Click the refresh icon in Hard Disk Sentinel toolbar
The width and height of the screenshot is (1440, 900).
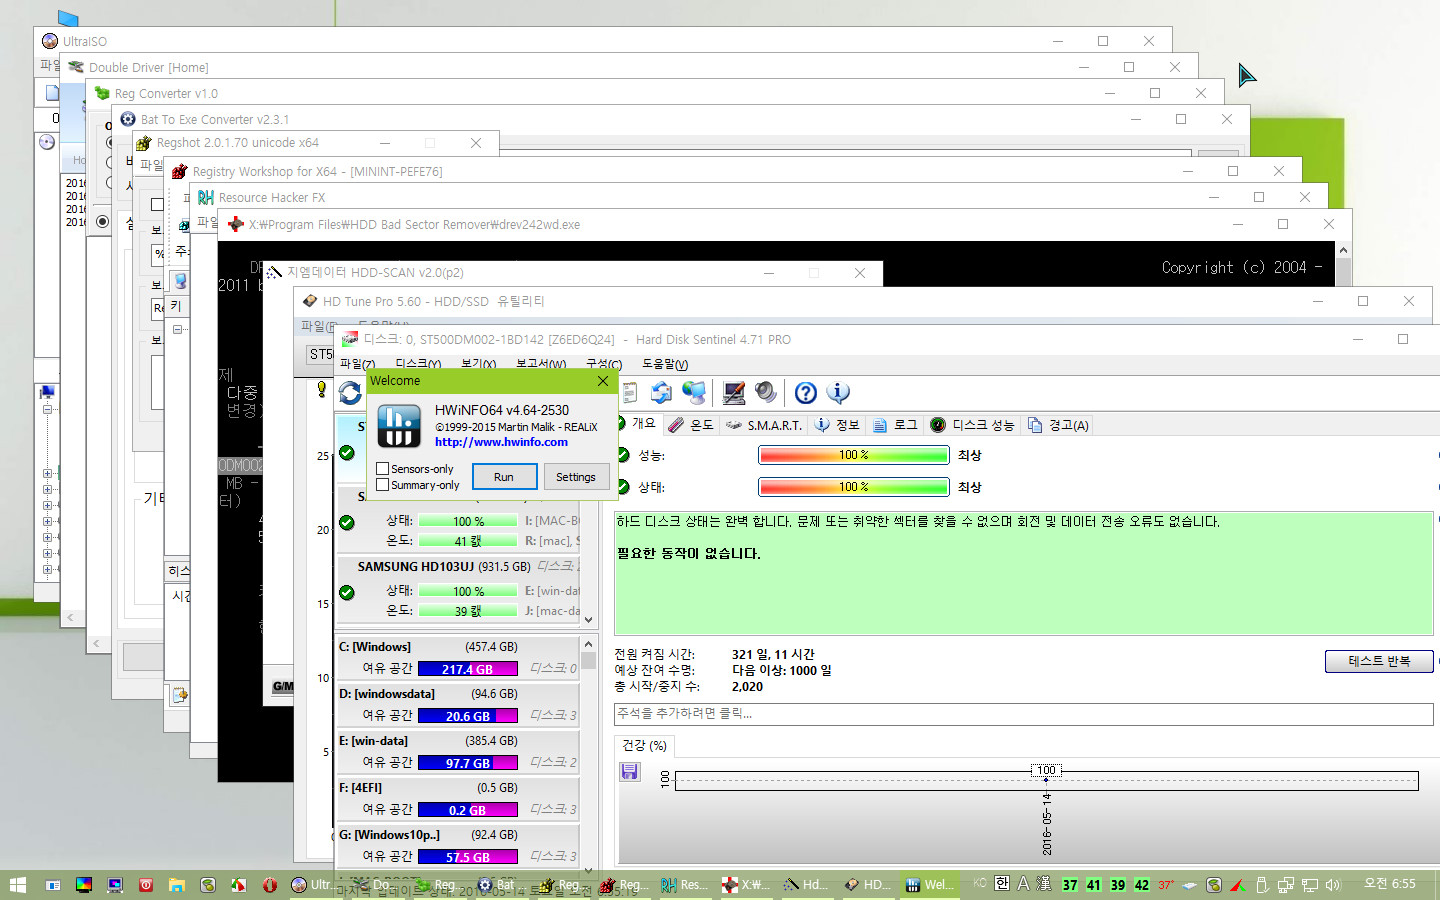point(350,393)
